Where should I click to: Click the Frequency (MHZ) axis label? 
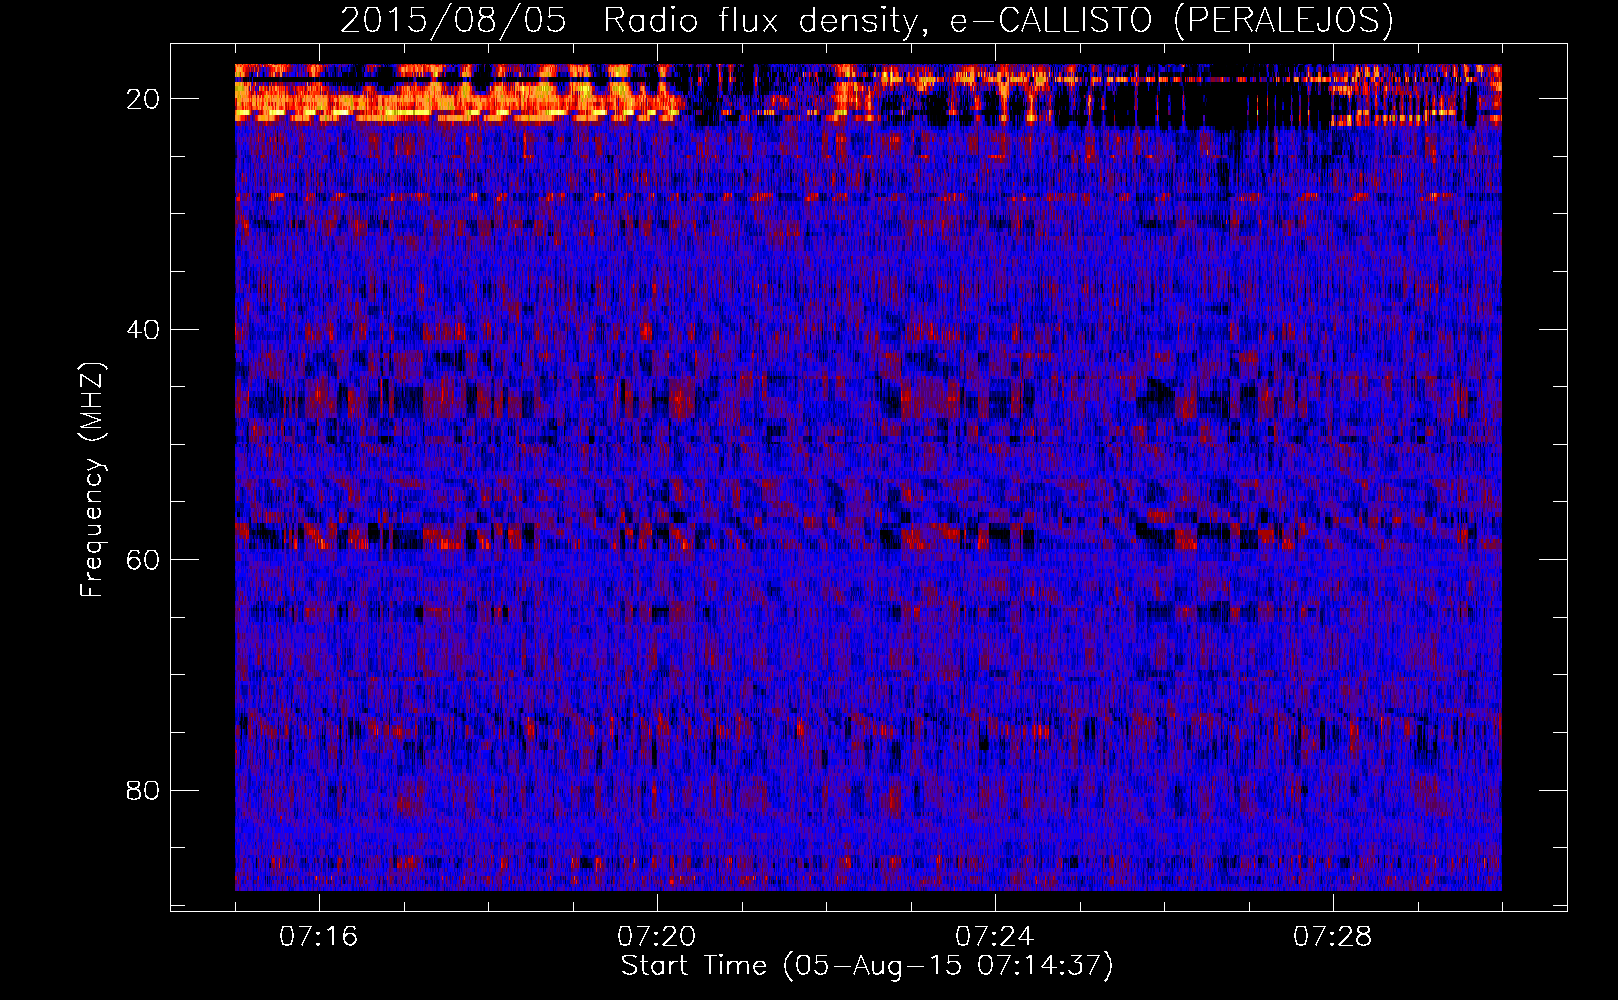point(91,480)
